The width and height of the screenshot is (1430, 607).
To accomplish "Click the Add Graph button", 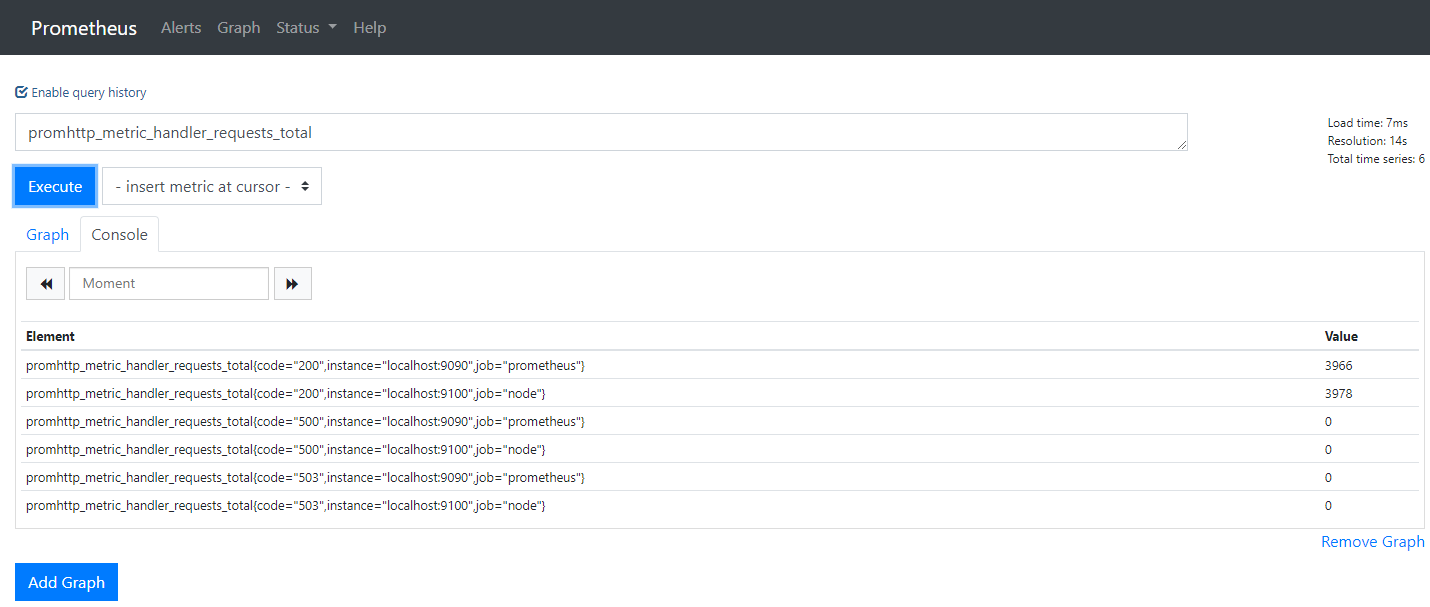I will (x=67, y=583).
